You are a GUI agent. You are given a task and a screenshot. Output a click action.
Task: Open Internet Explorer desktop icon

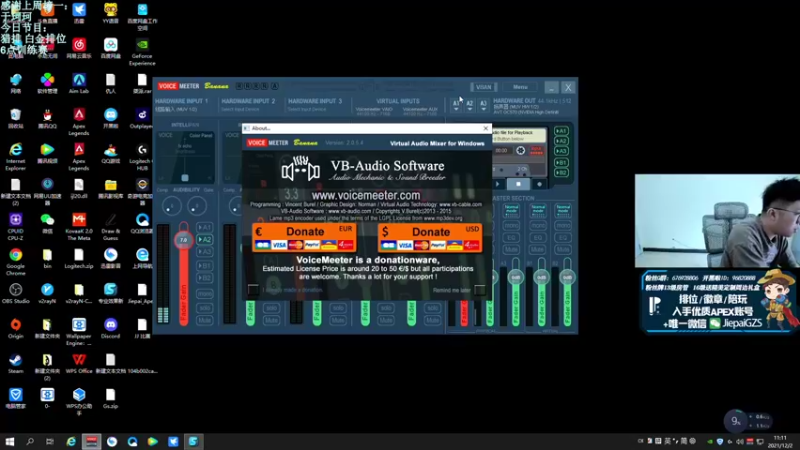click(15, 157)
